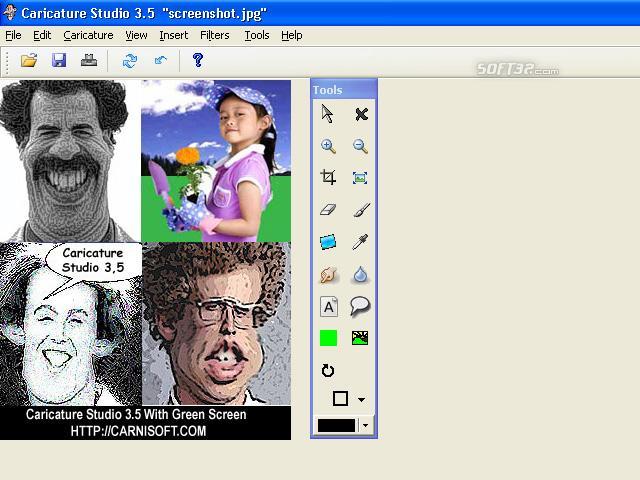Select the text A tool

329,307
